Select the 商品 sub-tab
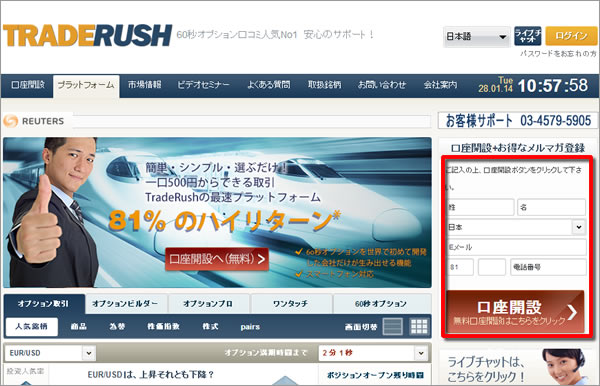This screenshot has width=600, height=386. point(79,327)
